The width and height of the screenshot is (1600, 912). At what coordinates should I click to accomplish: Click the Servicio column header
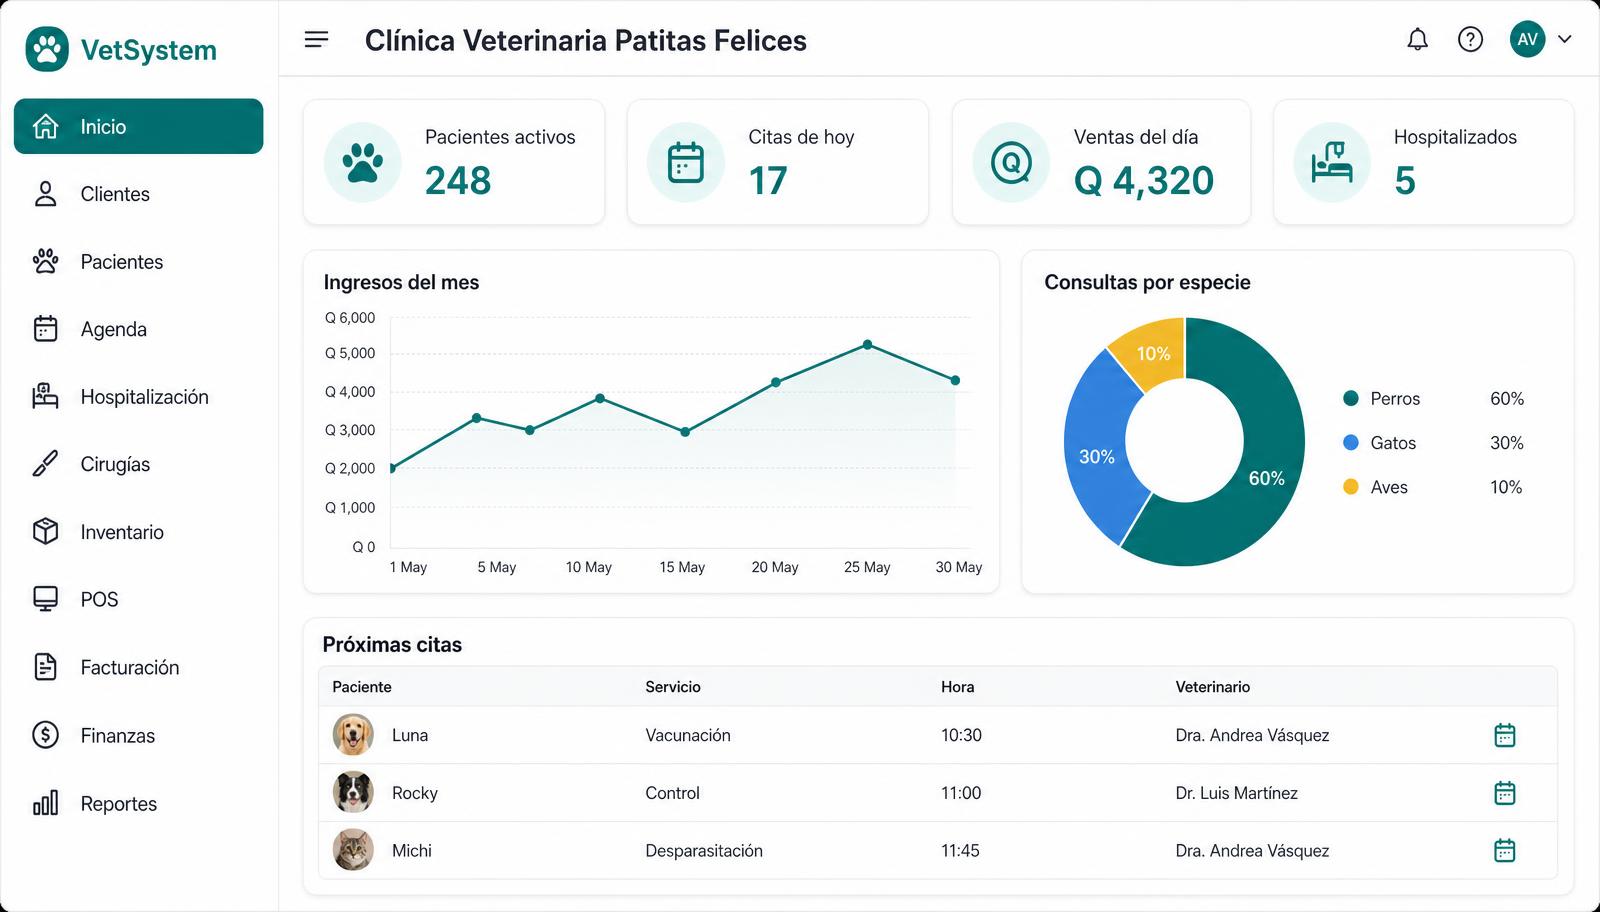tap(673, 687)
